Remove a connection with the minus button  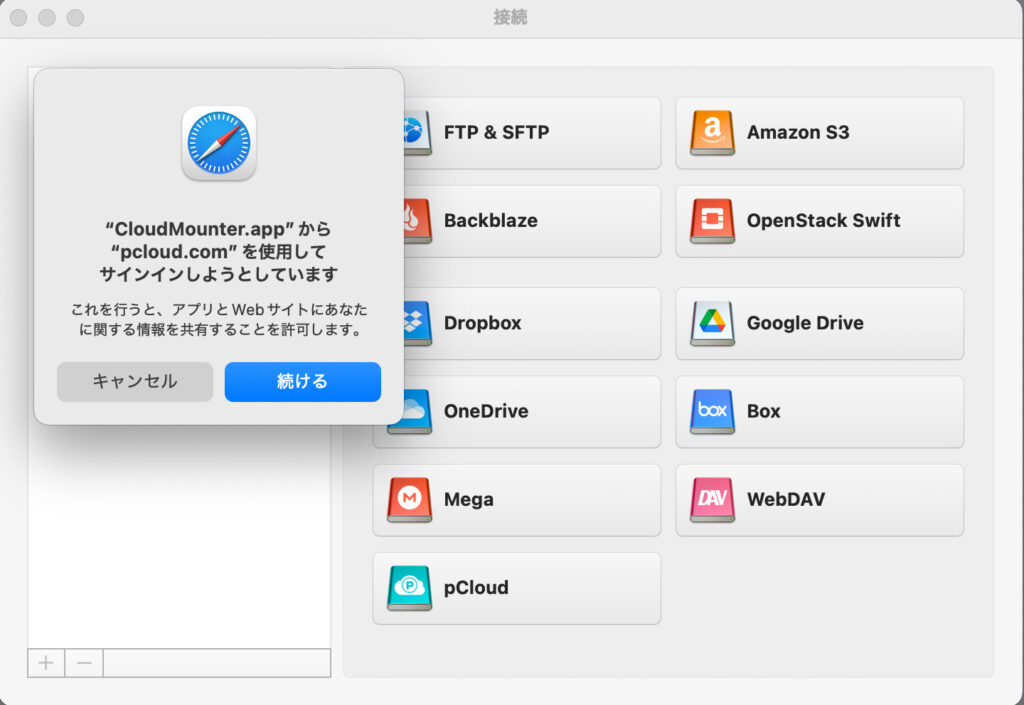(84, 663)
